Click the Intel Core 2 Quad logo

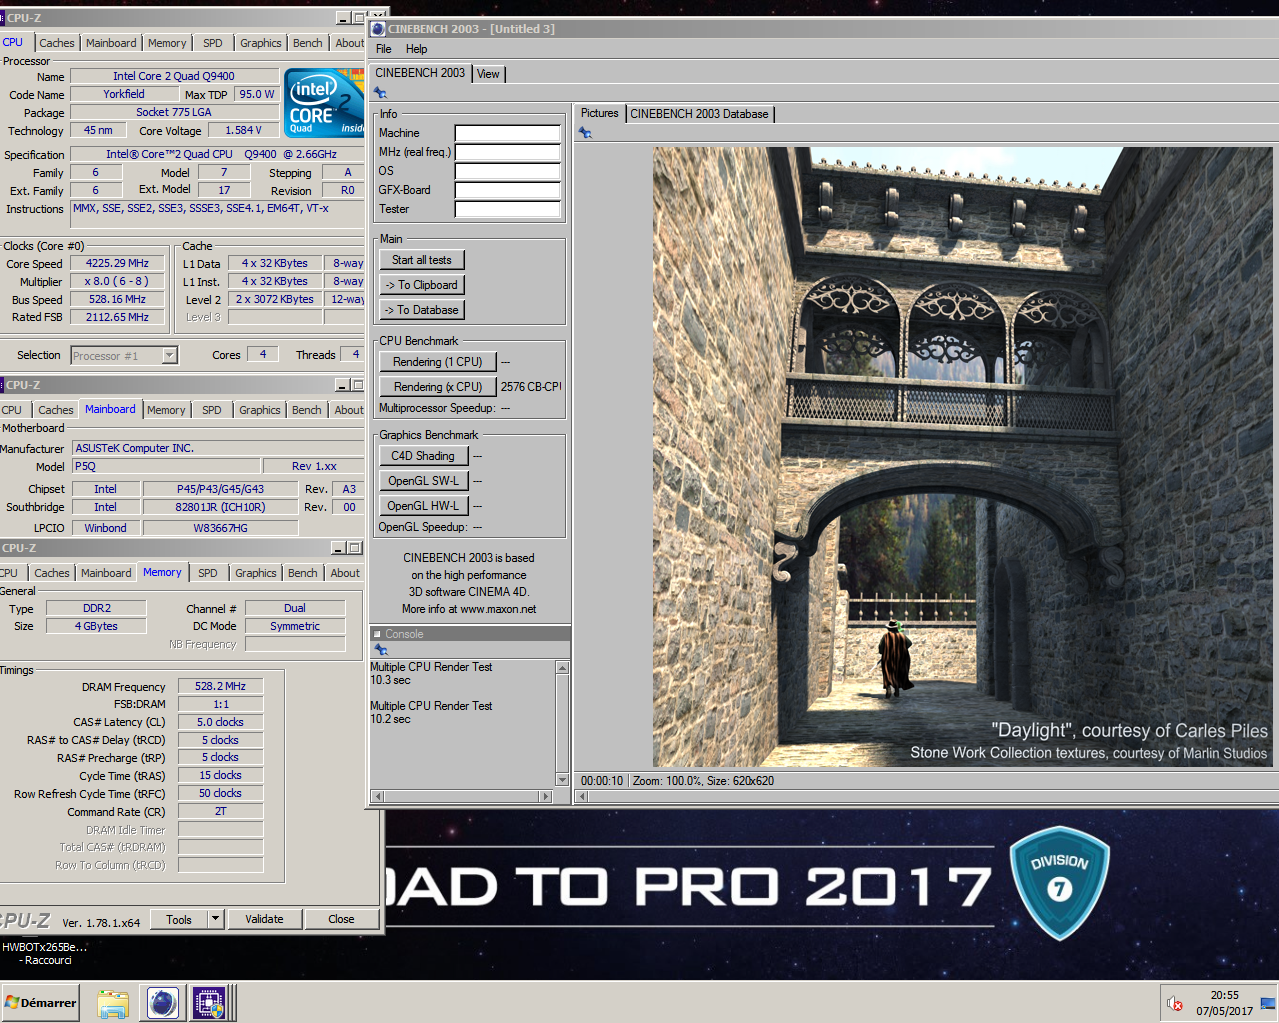(x=324, y=103)
